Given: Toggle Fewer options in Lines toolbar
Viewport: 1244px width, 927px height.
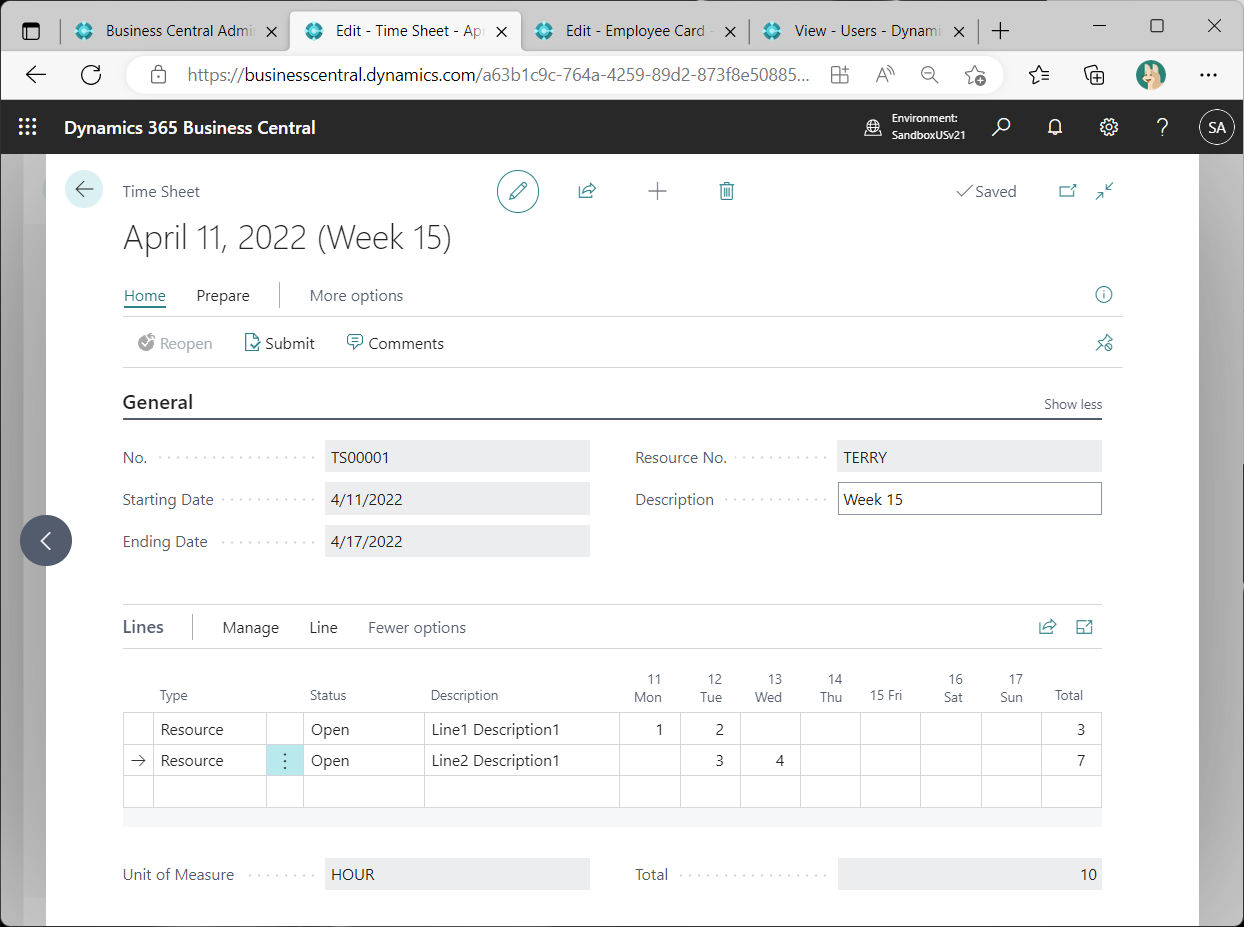Looking at the screenshot, I should point(417,627).
